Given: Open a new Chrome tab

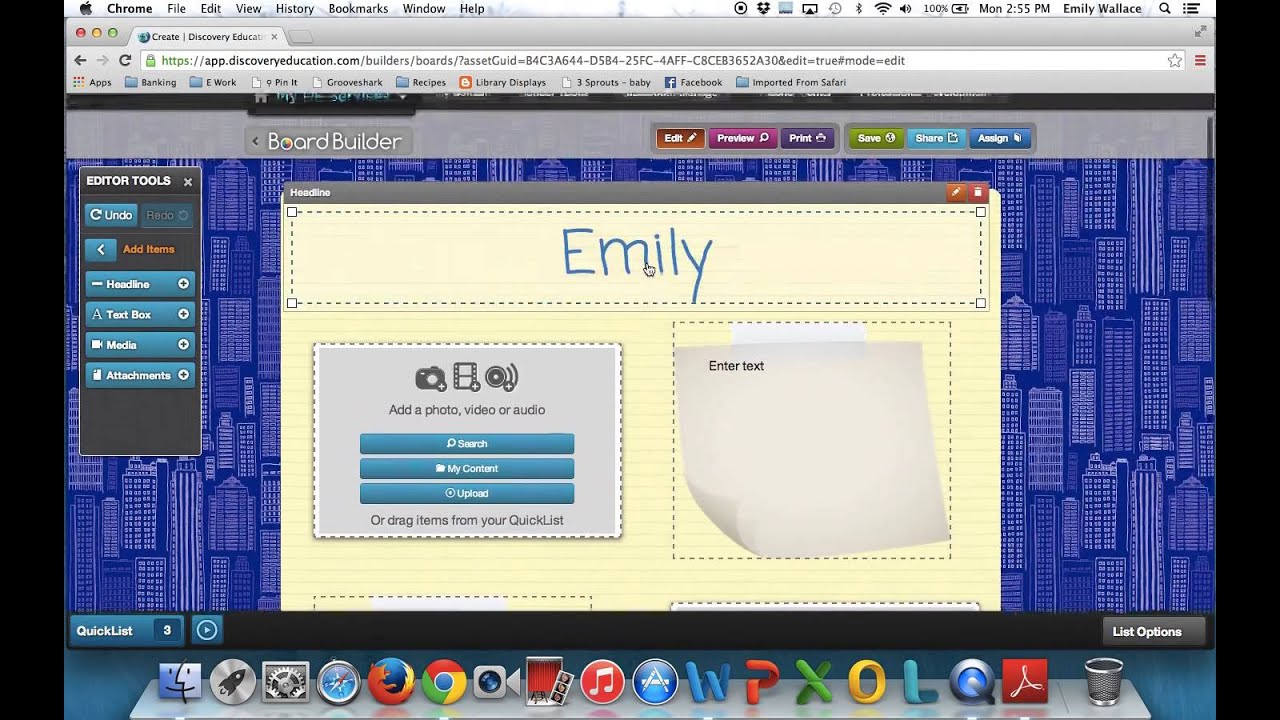Looking at the screenshot, I should (x=301, y=37).
